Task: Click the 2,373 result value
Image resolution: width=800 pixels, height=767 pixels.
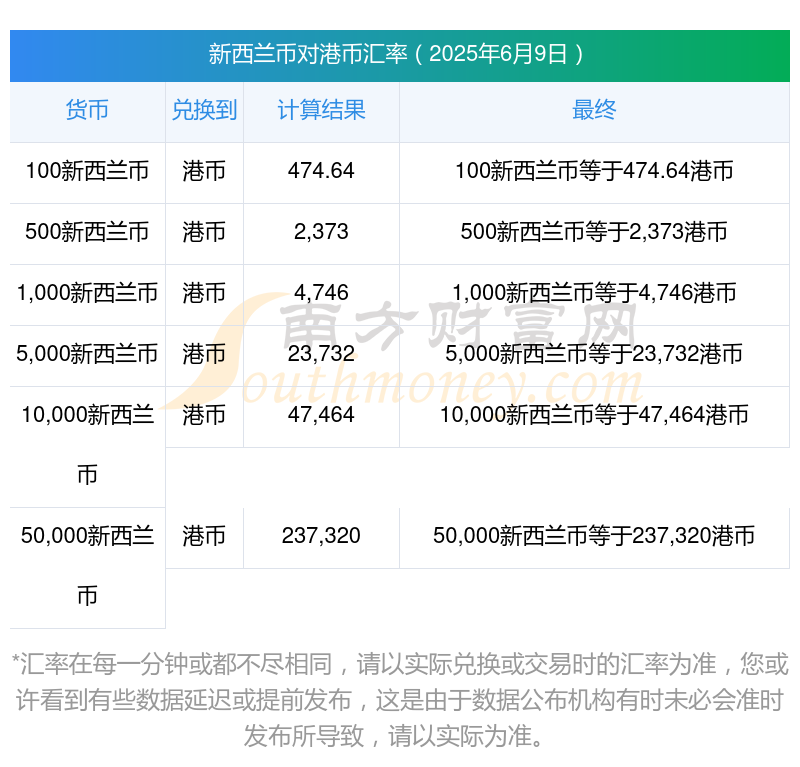Action: (x=321, y=232)
